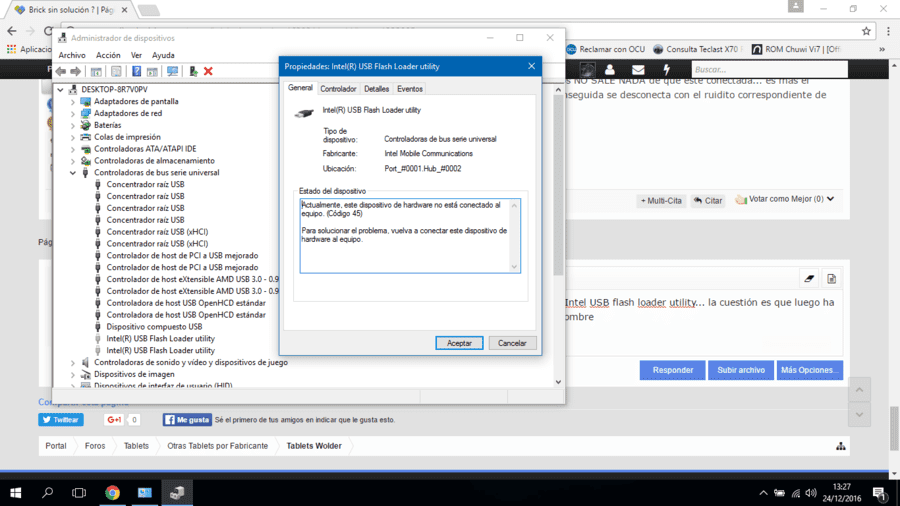The height and width of the screenshot is (506, 900).
Task: Click the red X Uninstall device icon
Action: (208, 71)
